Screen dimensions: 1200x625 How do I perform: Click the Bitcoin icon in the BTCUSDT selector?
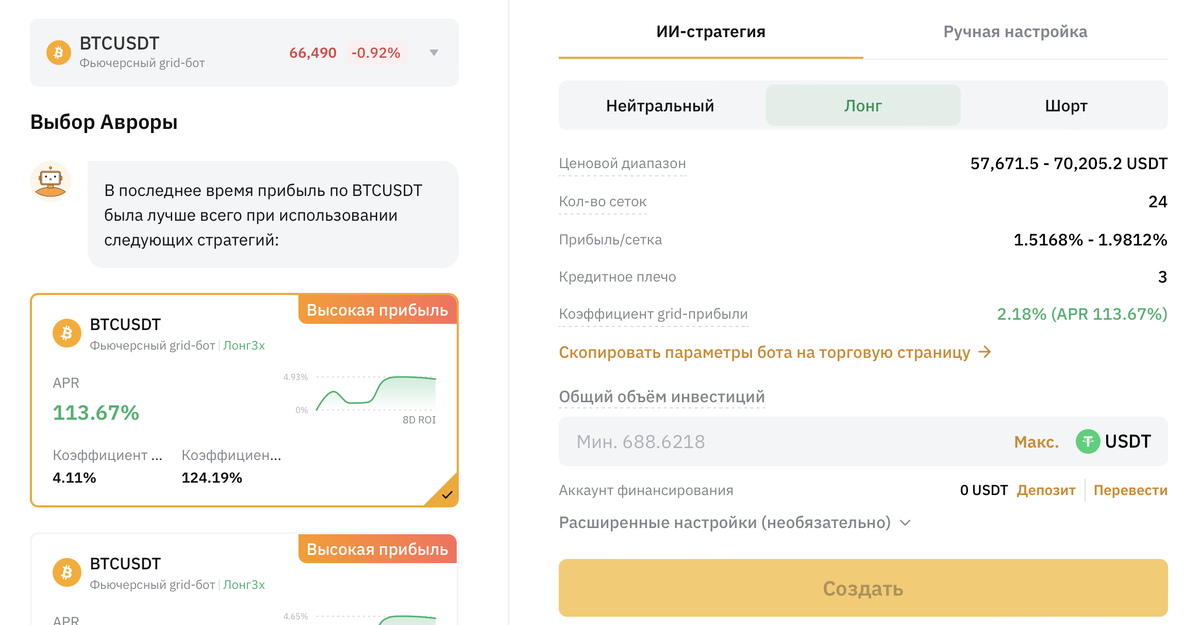(59, 53)
